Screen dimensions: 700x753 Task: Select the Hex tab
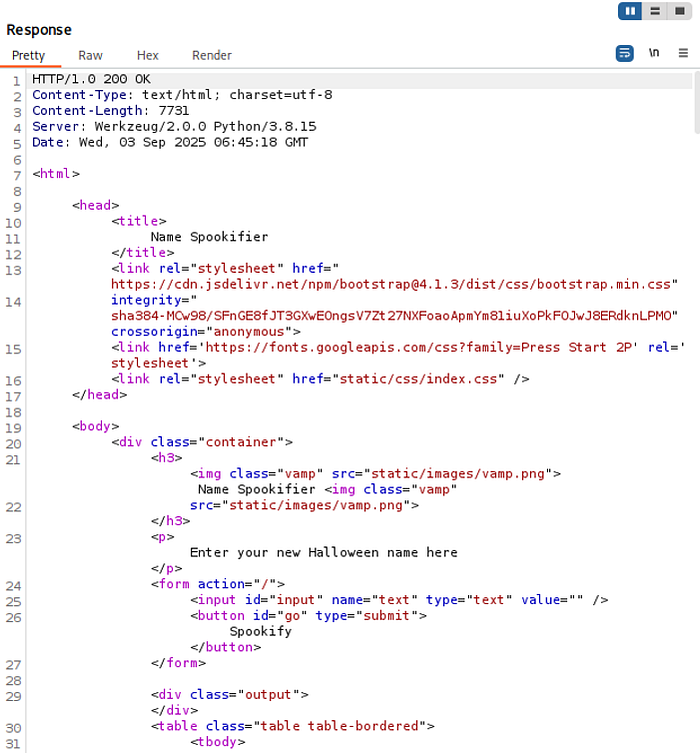point(147,56)
